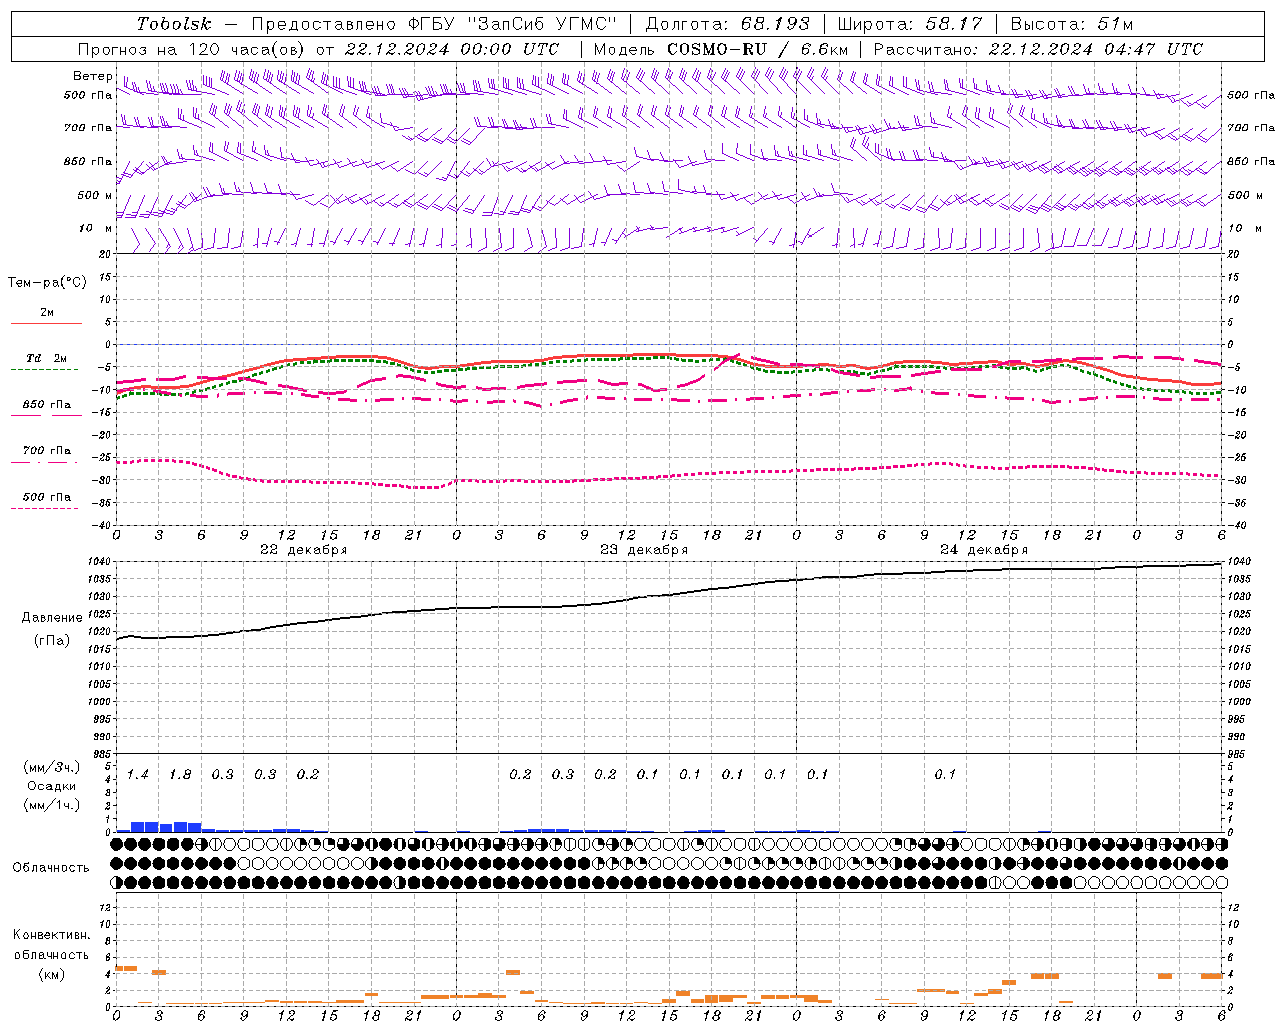Image resolution: width=1280 pixels, height=1024 pixels.
Task: Click the dotted line sample under 500 гПа legend
Action: (46, 508)
